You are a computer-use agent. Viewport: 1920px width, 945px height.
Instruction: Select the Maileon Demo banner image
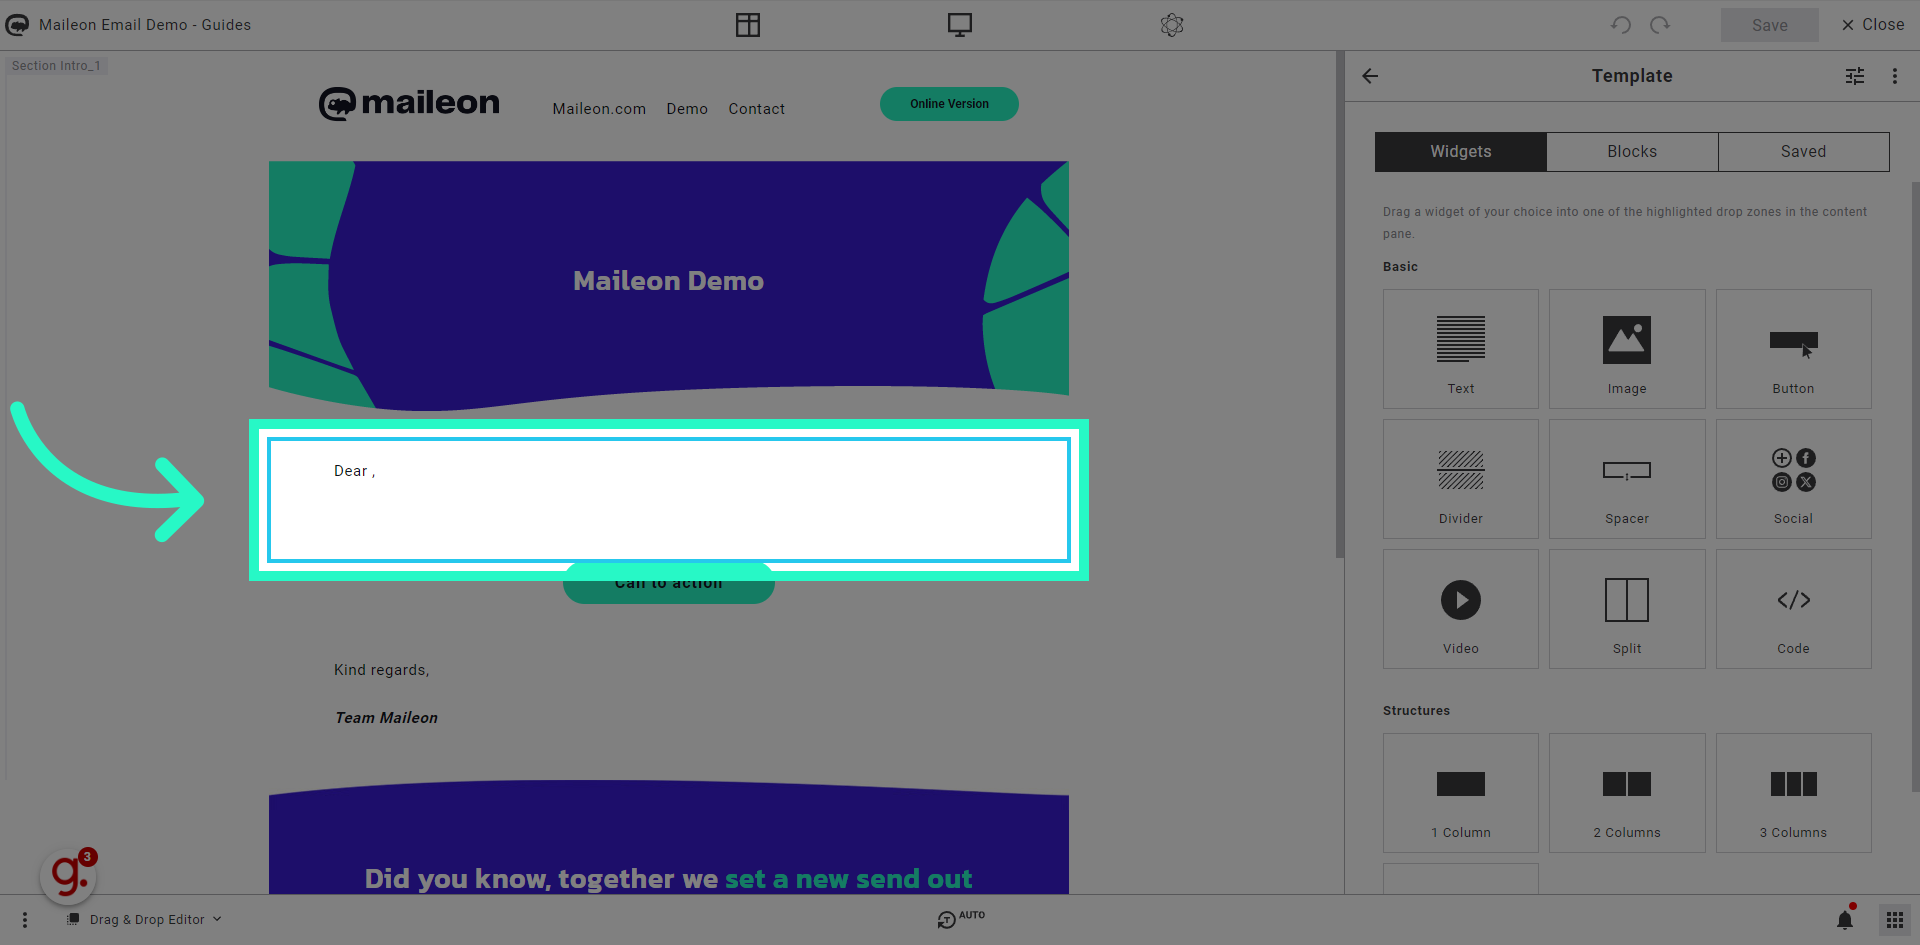tap(669, 285)
